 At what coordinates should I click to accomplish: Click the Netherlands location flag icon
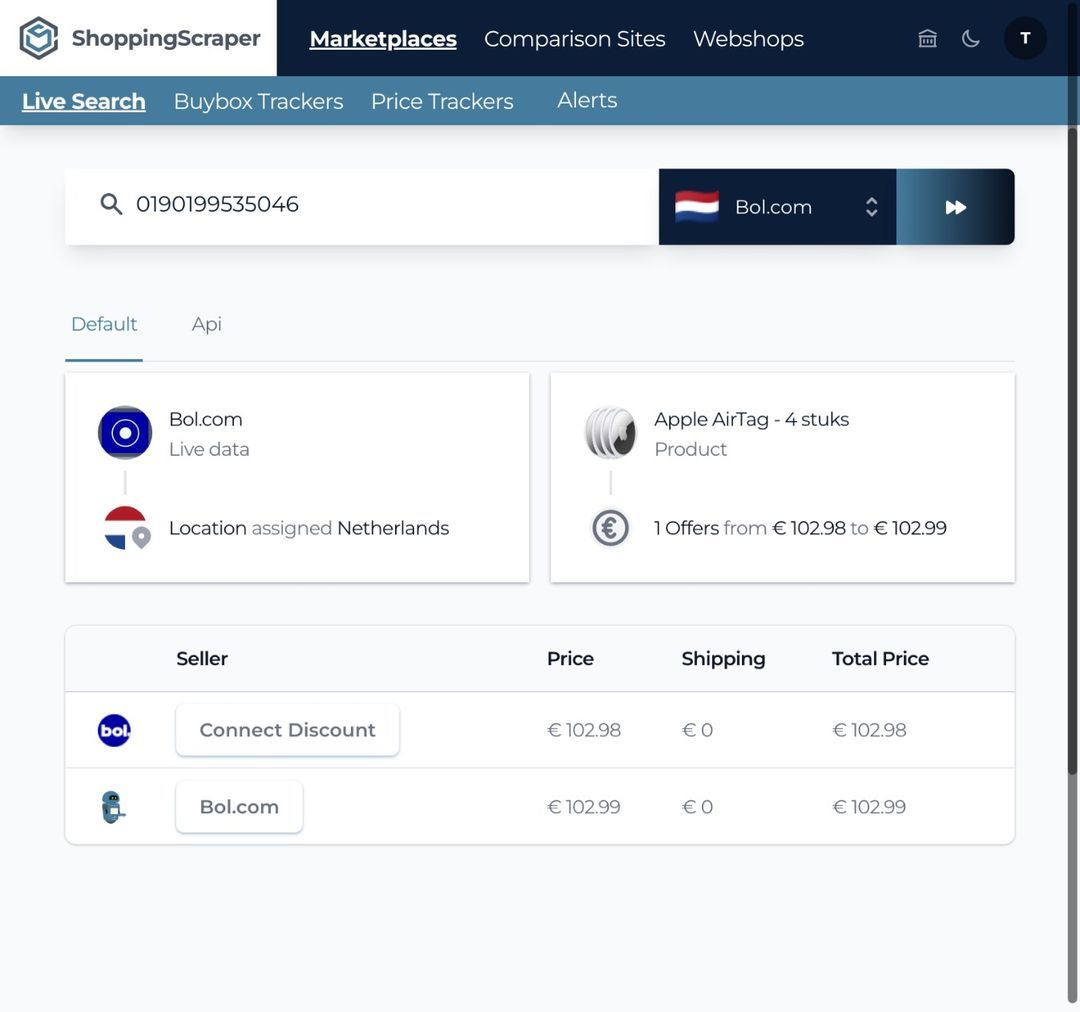tap(126, 528)
